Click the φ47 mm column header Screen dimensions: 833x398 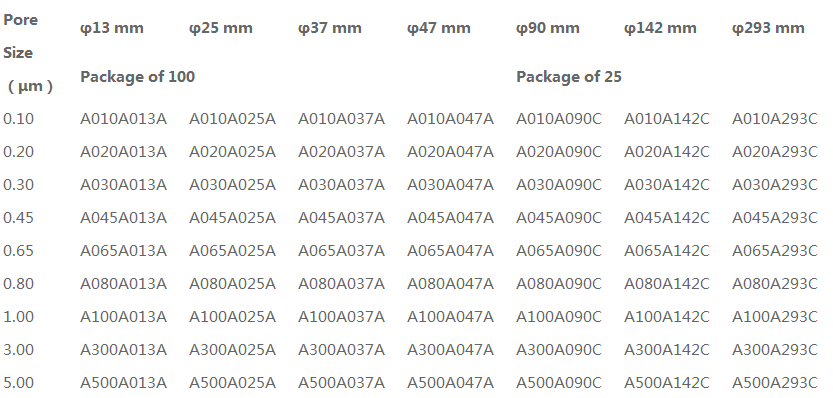pyautogui.click(x=439, y=28)
